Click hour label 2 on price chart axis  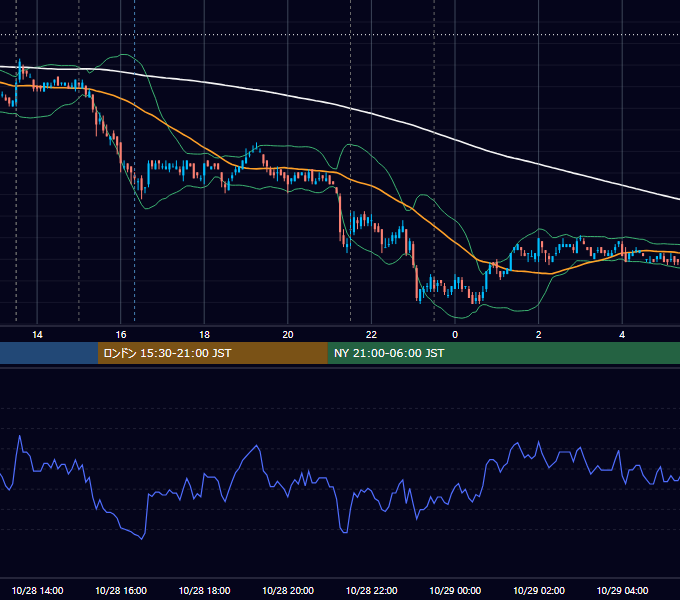click(539, 335)
